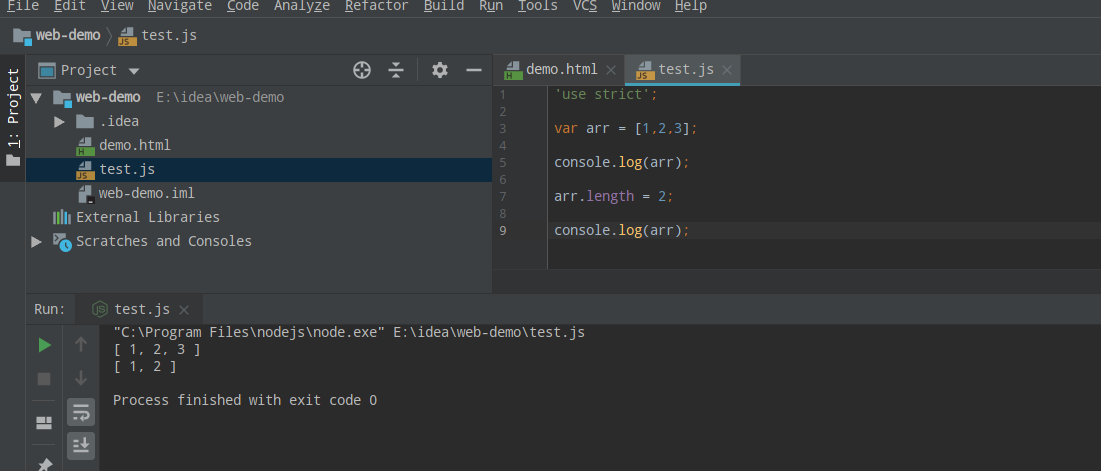Click the Down the stack trace arrow
Image resolution: width=1101 pixels, height=471 pixels.
[81, 378]
